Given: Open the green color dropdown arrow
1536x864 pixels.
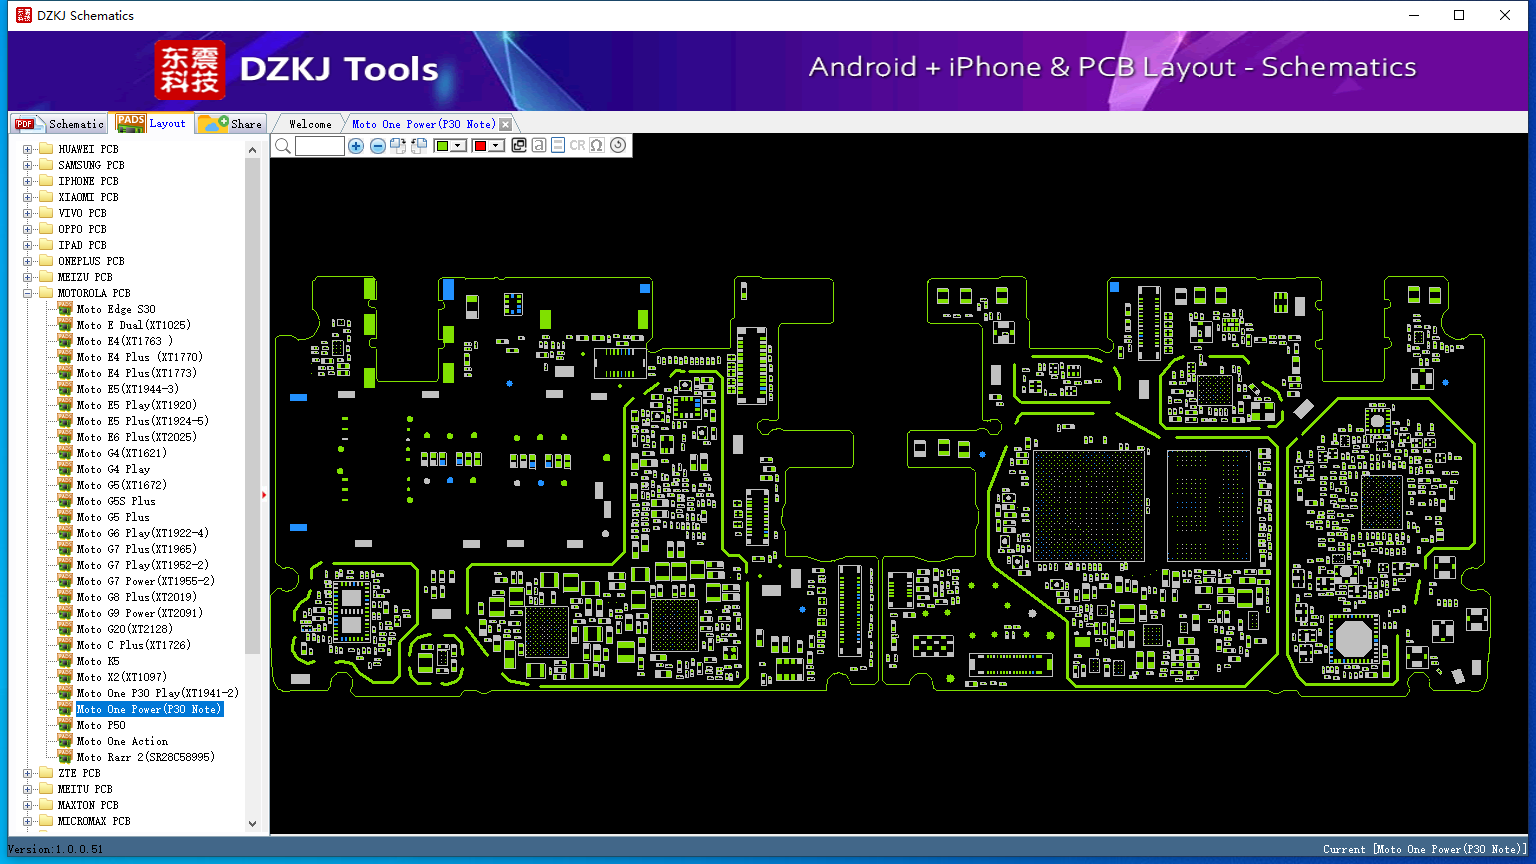Looking at the screenshot, I should click(458, 146).
